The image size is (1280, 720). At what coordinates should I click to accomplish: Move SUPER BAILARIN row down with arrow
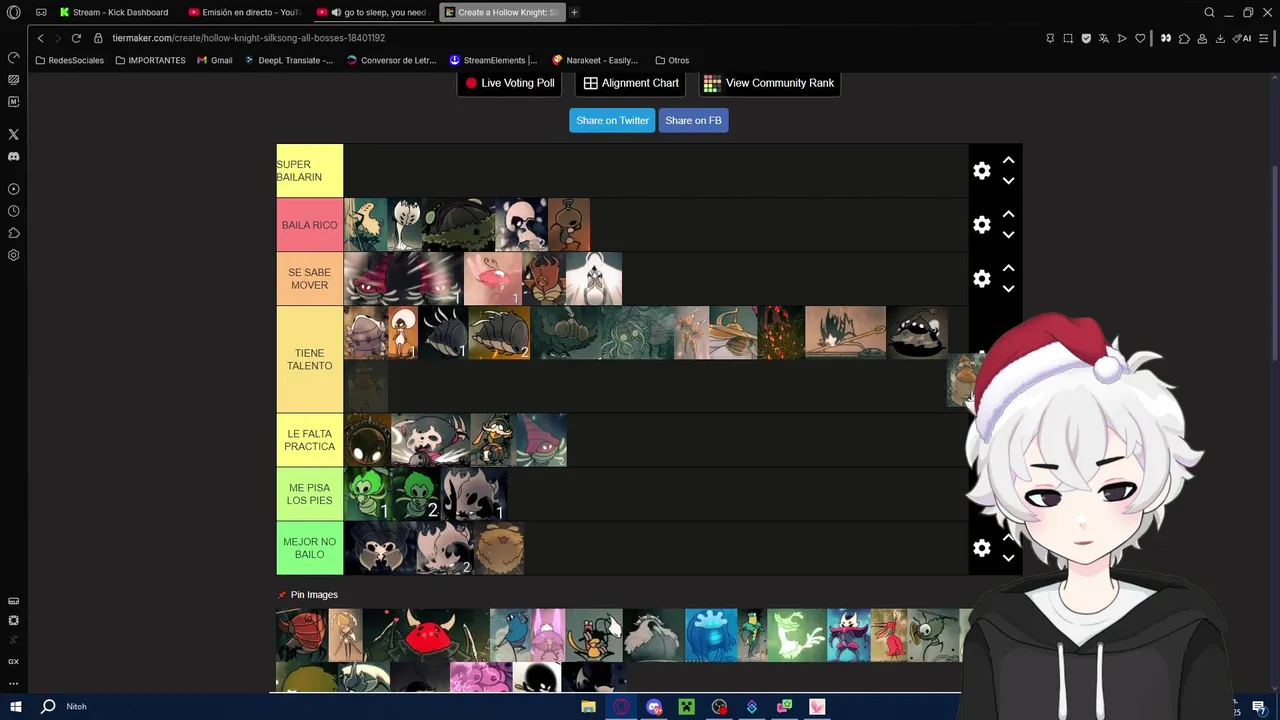point(1008,181)
